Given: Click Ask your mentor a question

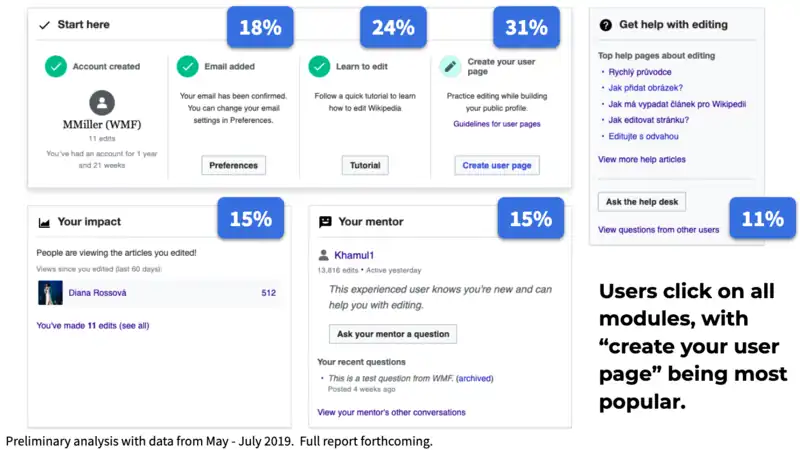Looking at the screenshot, I should [393, 333].
